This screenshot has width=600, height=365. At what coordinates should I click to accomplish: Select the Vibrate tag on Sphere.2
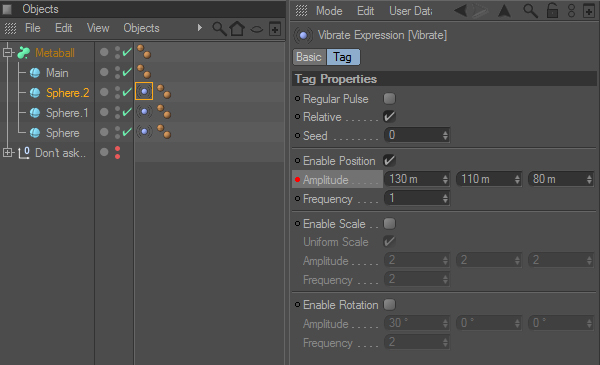tap(144, 91)
